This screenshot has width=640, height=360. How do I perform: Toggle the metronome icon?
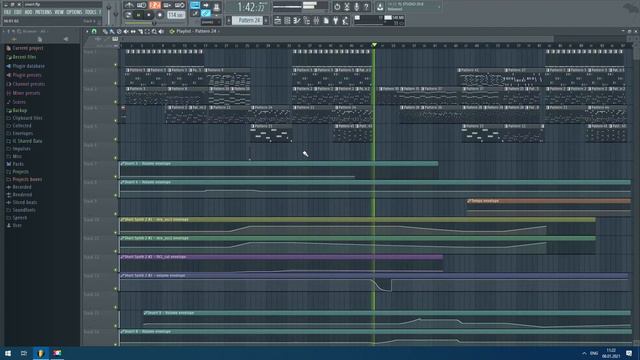pos(129,5)
